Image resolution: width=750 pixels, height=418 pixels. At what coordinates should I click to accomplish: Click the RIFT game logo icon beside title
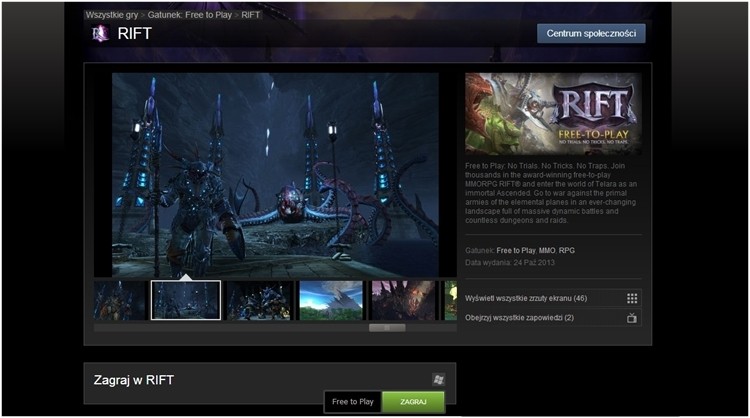pos(100,33)
